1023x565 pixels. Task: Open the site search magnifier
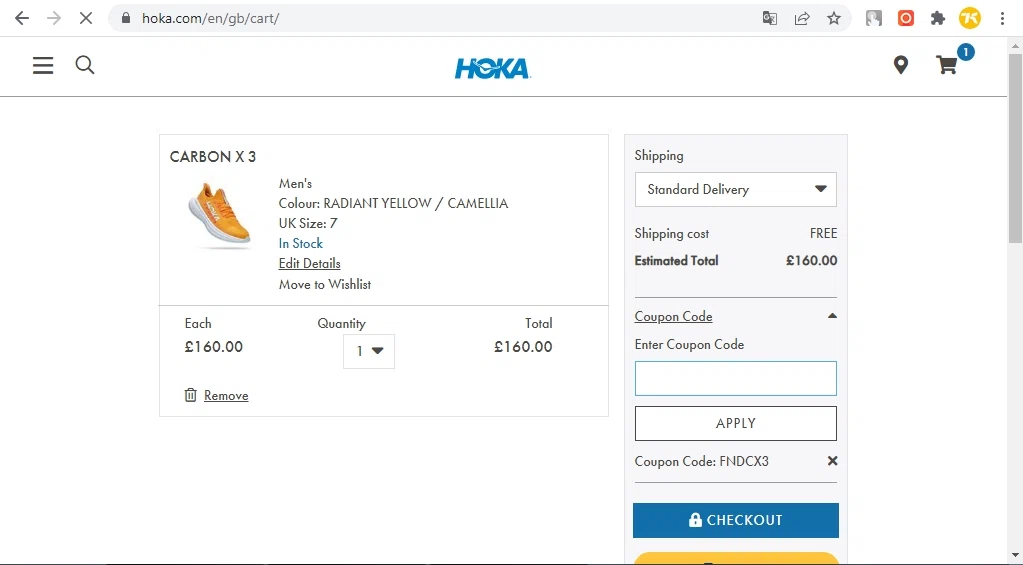pyautogui.click(x=85, y=65)
